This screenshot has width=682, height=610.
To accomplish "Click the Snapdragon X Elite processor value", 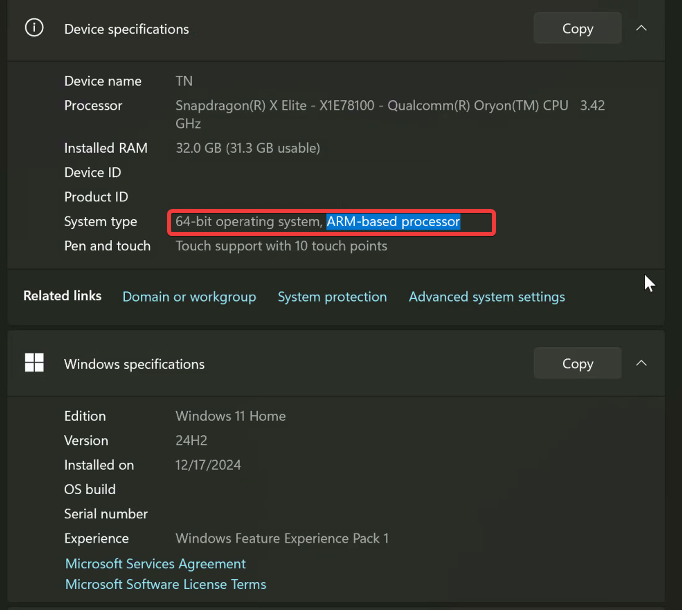I will 370,106.
